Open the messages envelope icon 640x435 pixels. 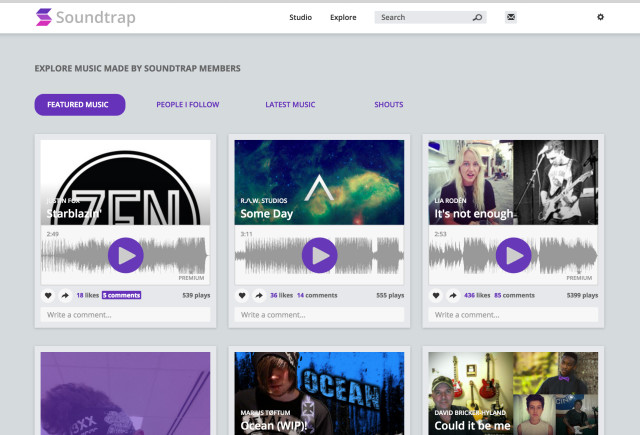coord(511,17)
